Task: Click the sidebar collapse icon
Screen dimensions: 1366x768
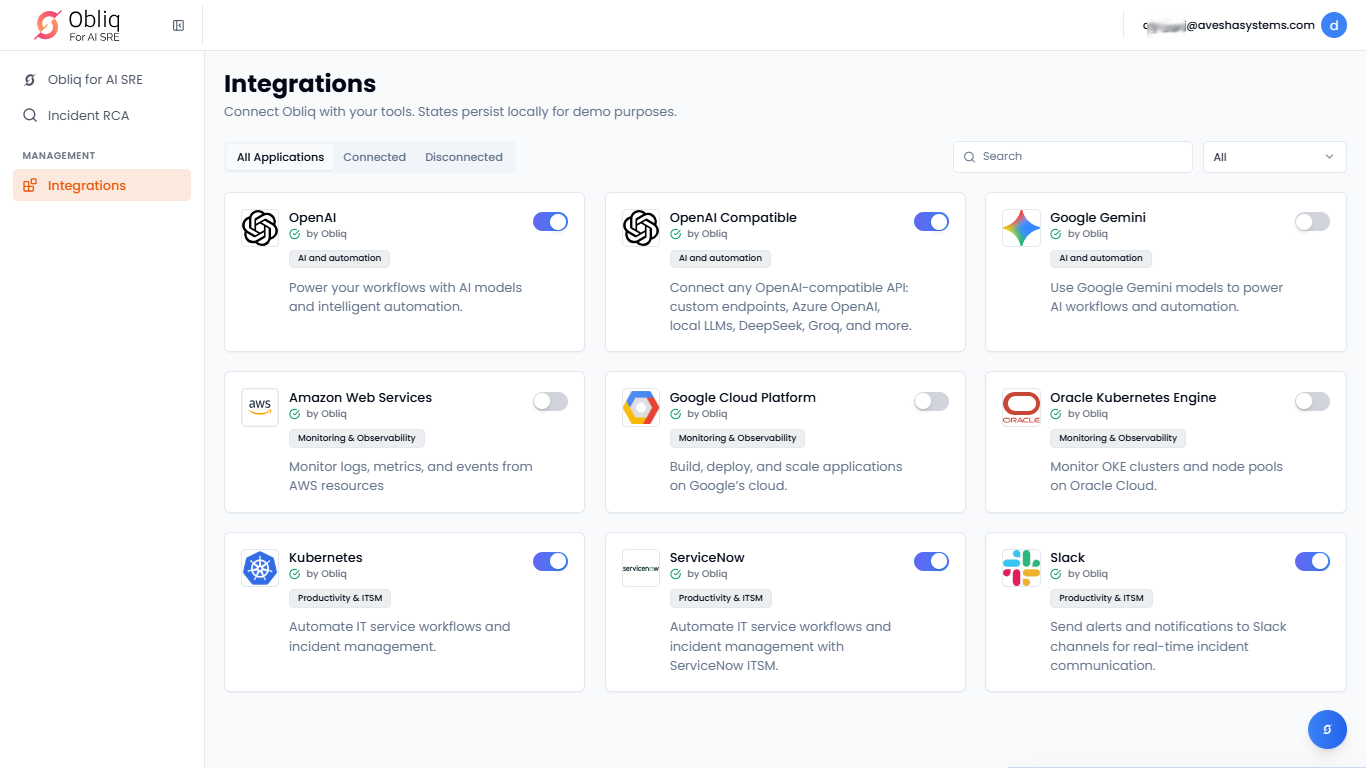Action: [178, 25]
